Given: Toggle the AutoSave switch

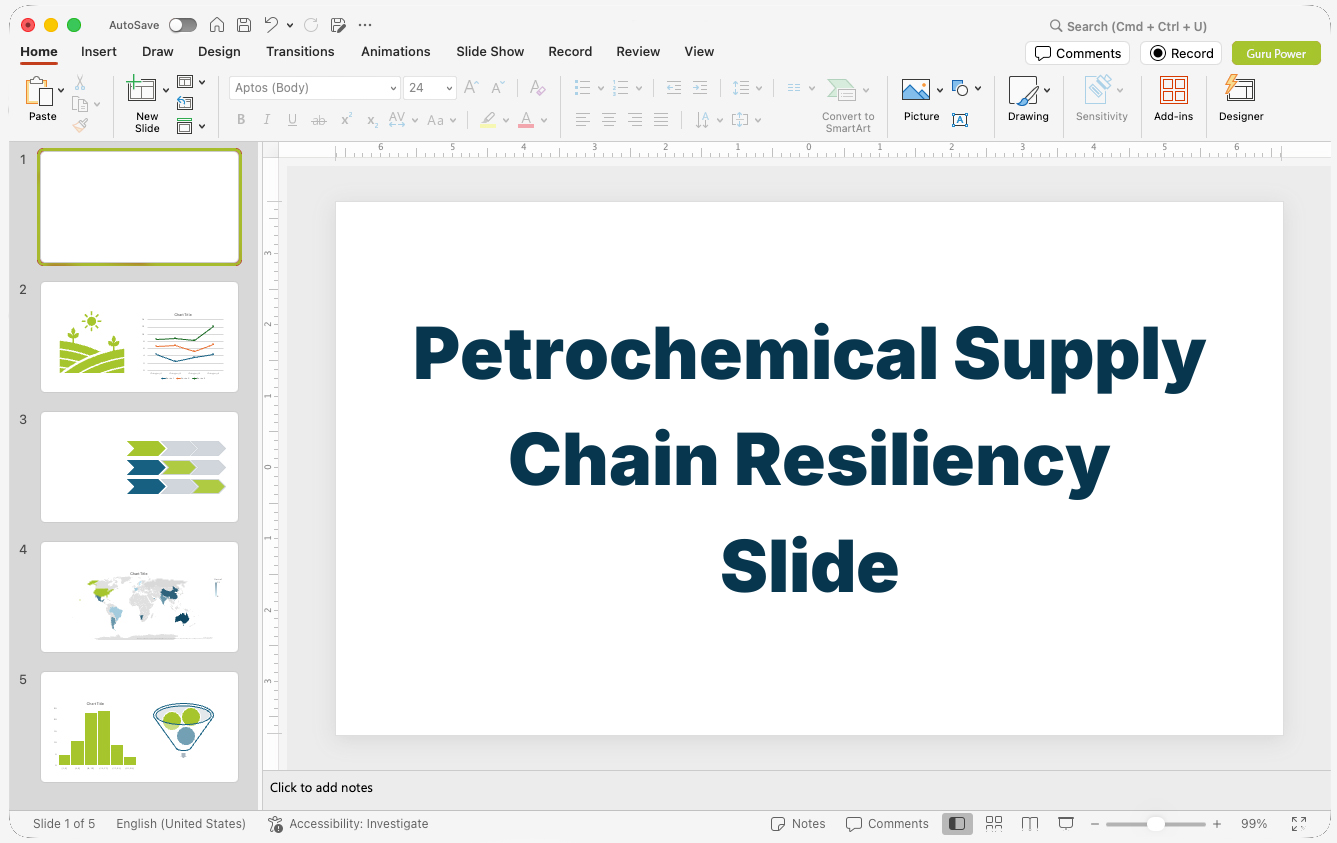Looking at the screenshot, I should [x=183, y=25].
